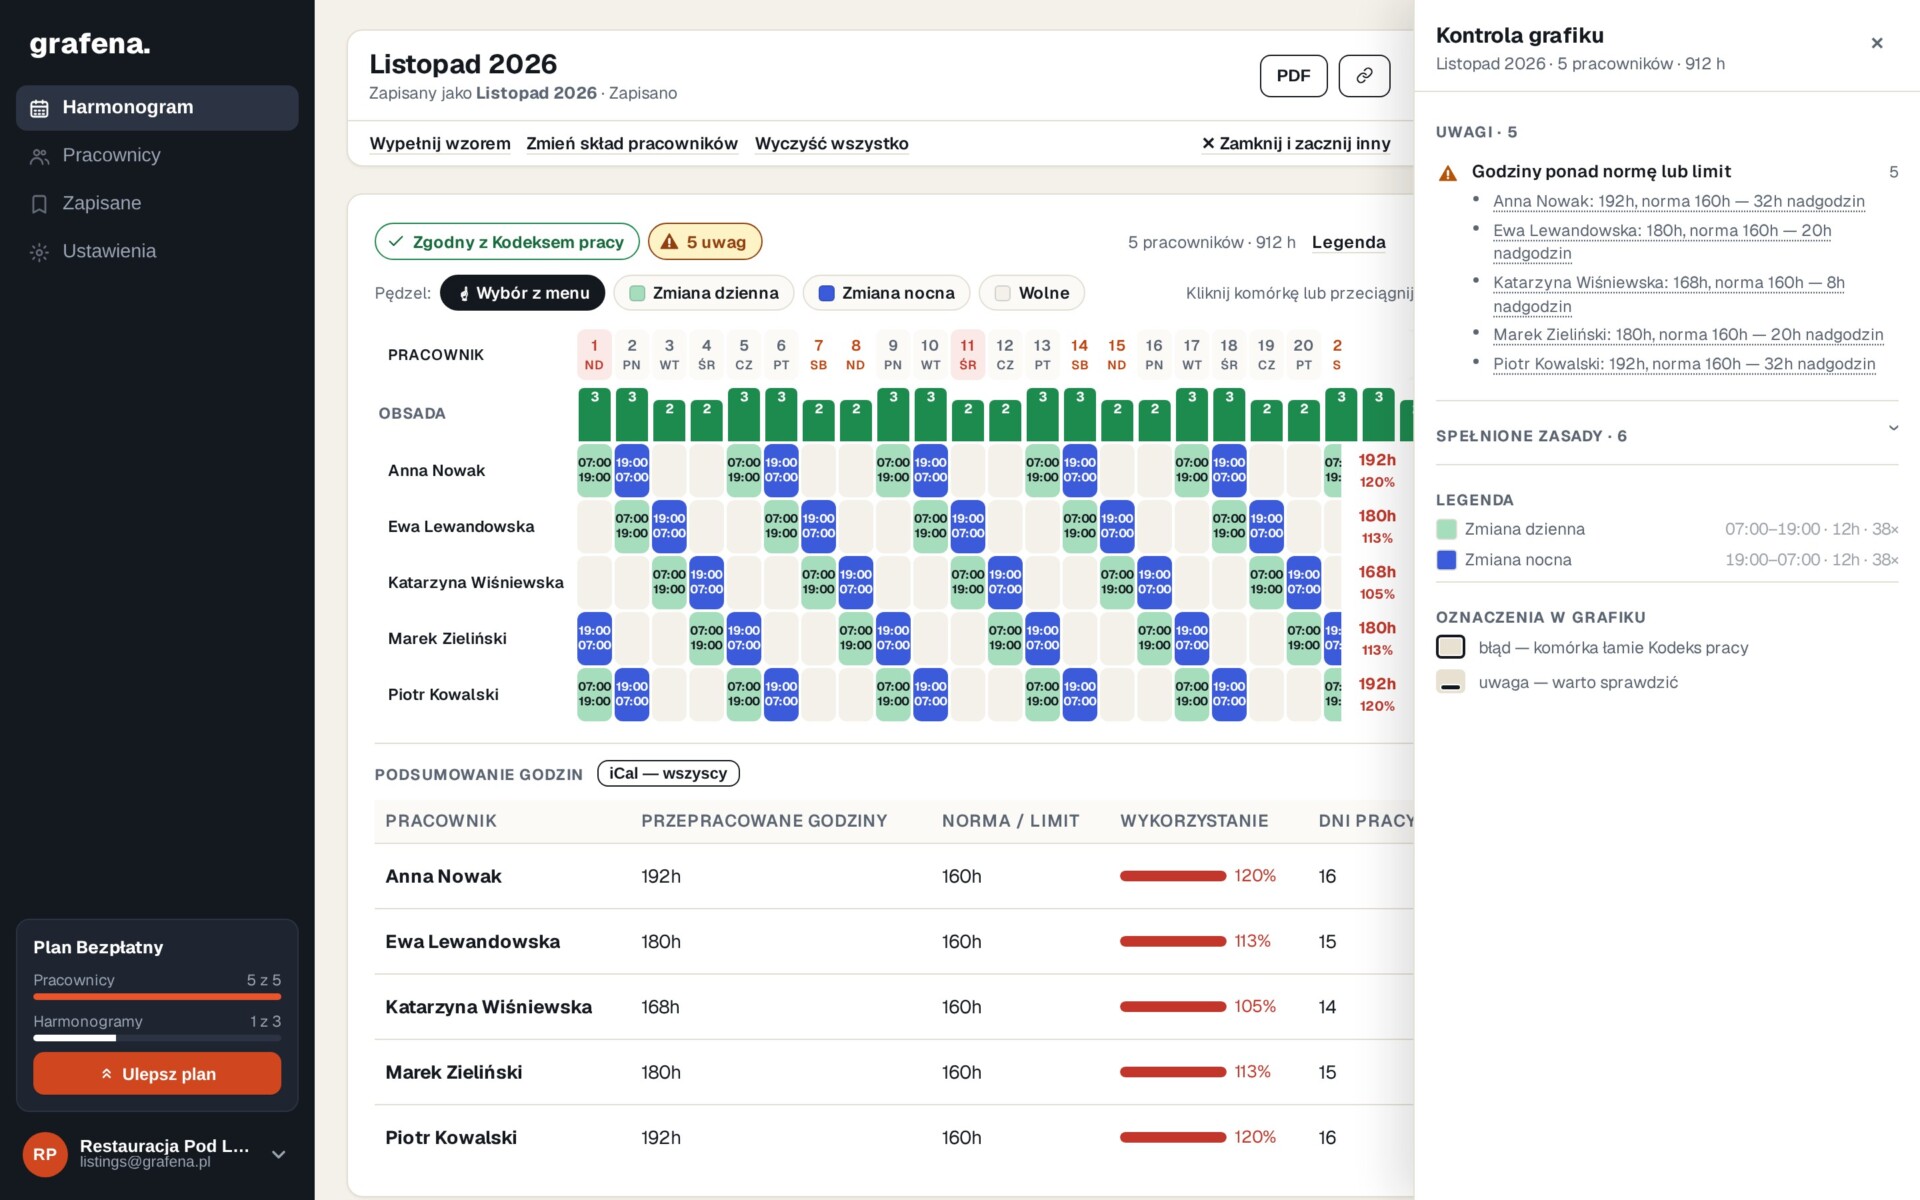Click 'Zmień skład pracowników' link
This screenshot has width=1920, height=1200.
[x=632, y=144]
